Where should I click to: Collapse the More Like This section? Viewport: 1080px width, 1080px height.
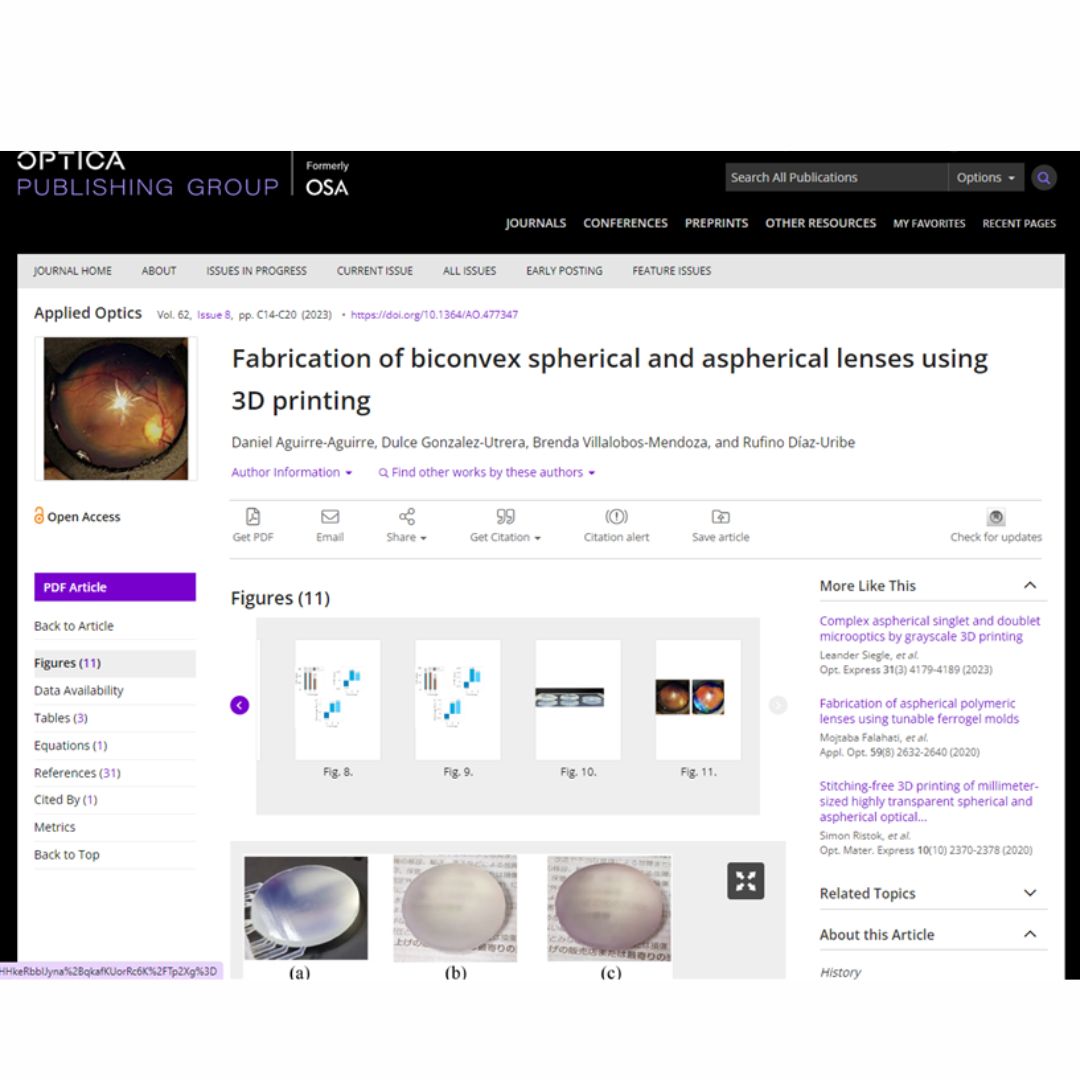1030,585
